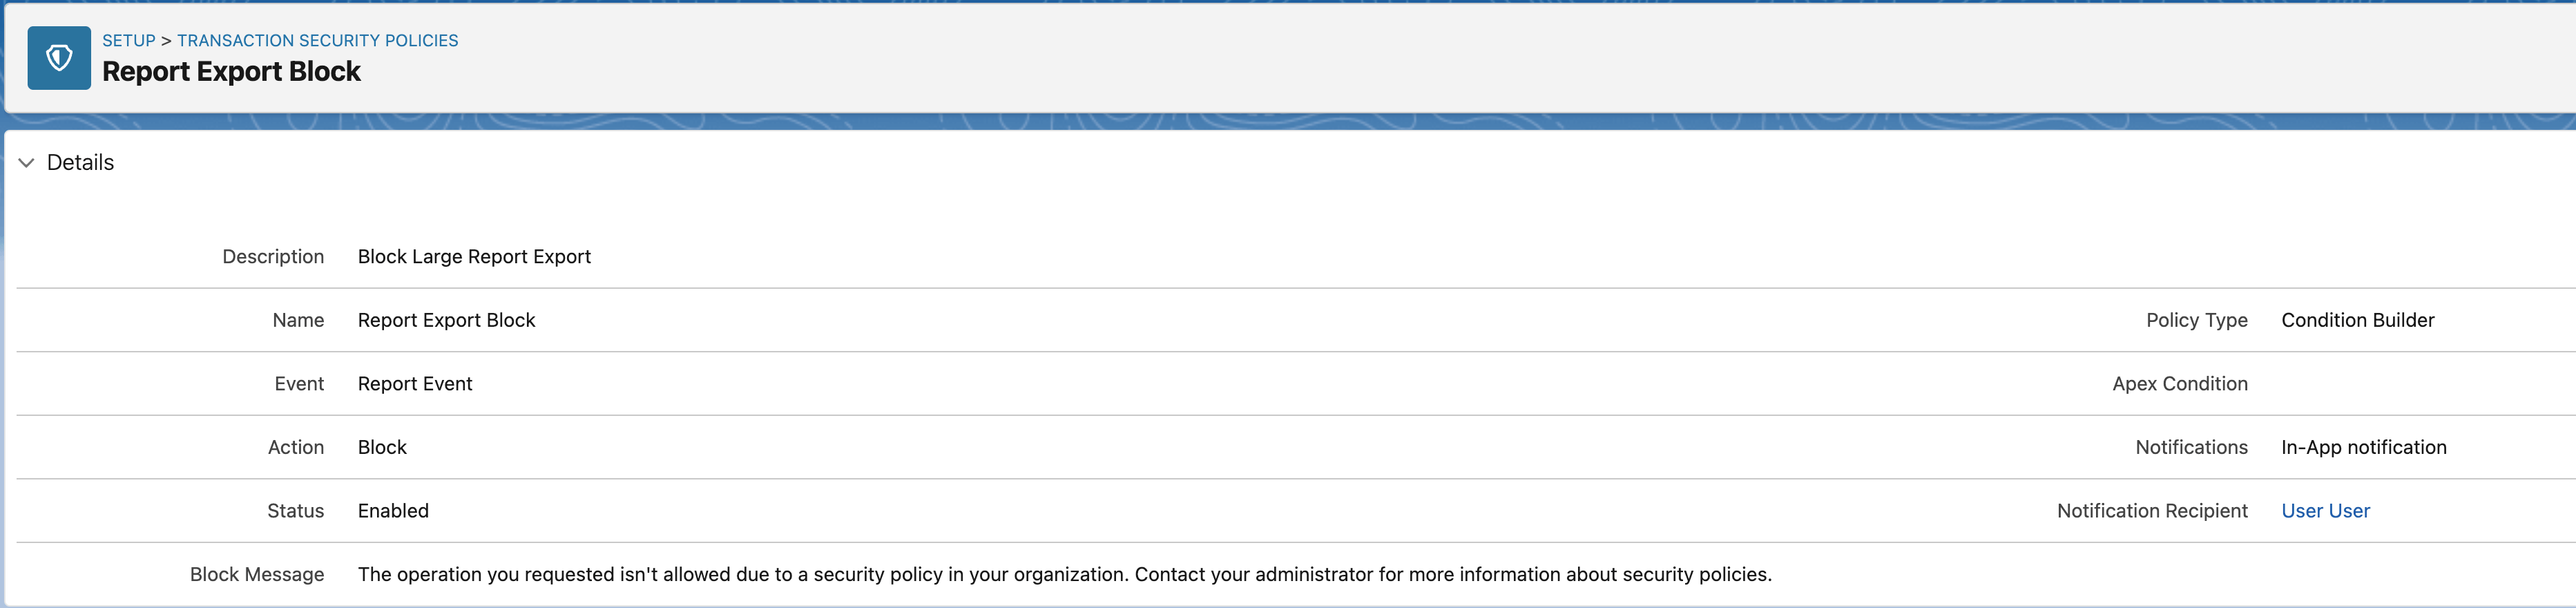Click the Name field value in Details
The height and width of the screenshot is (608, 2576).
click(446, 320)
